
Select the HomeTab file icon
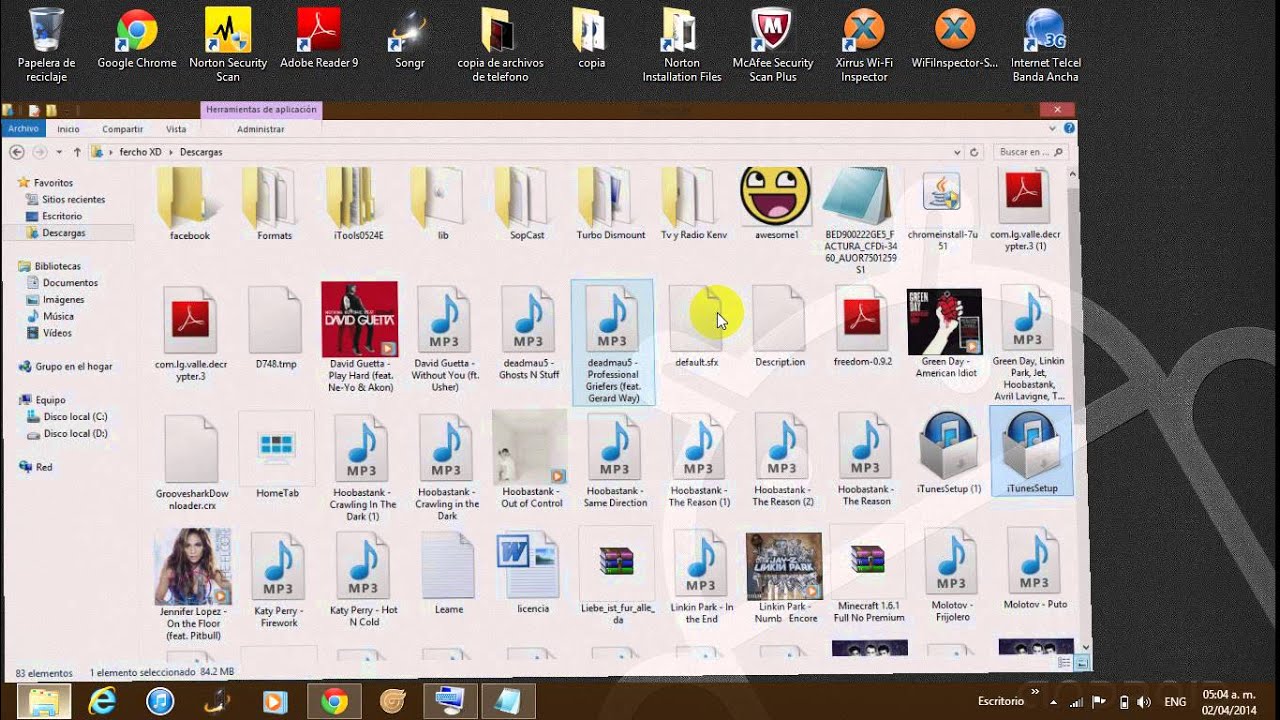(277, 457)
